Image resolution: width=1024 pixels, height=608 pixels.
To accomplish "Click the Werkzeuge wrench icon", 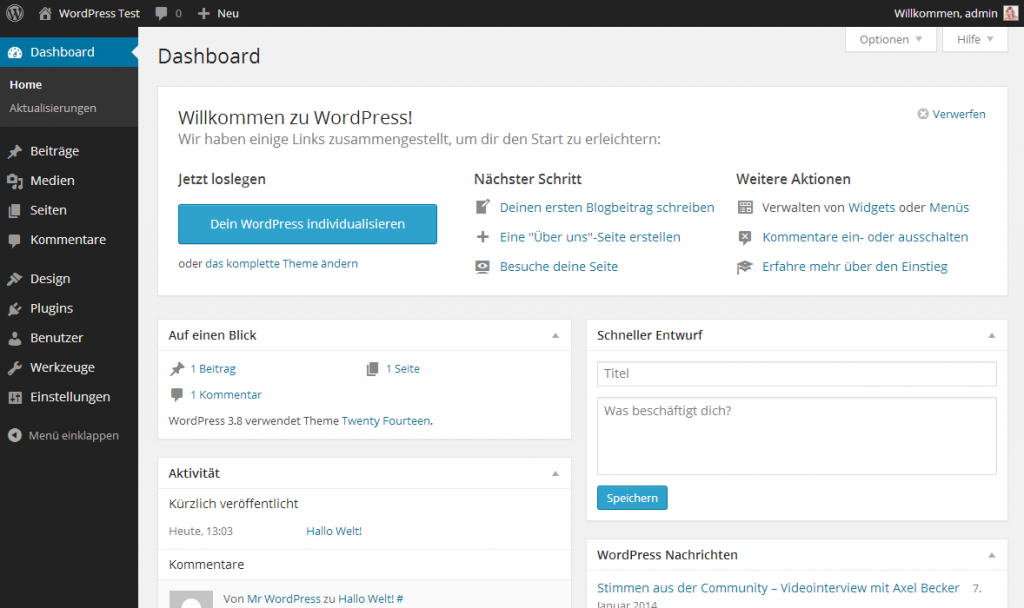I will (x=15, y=367).
